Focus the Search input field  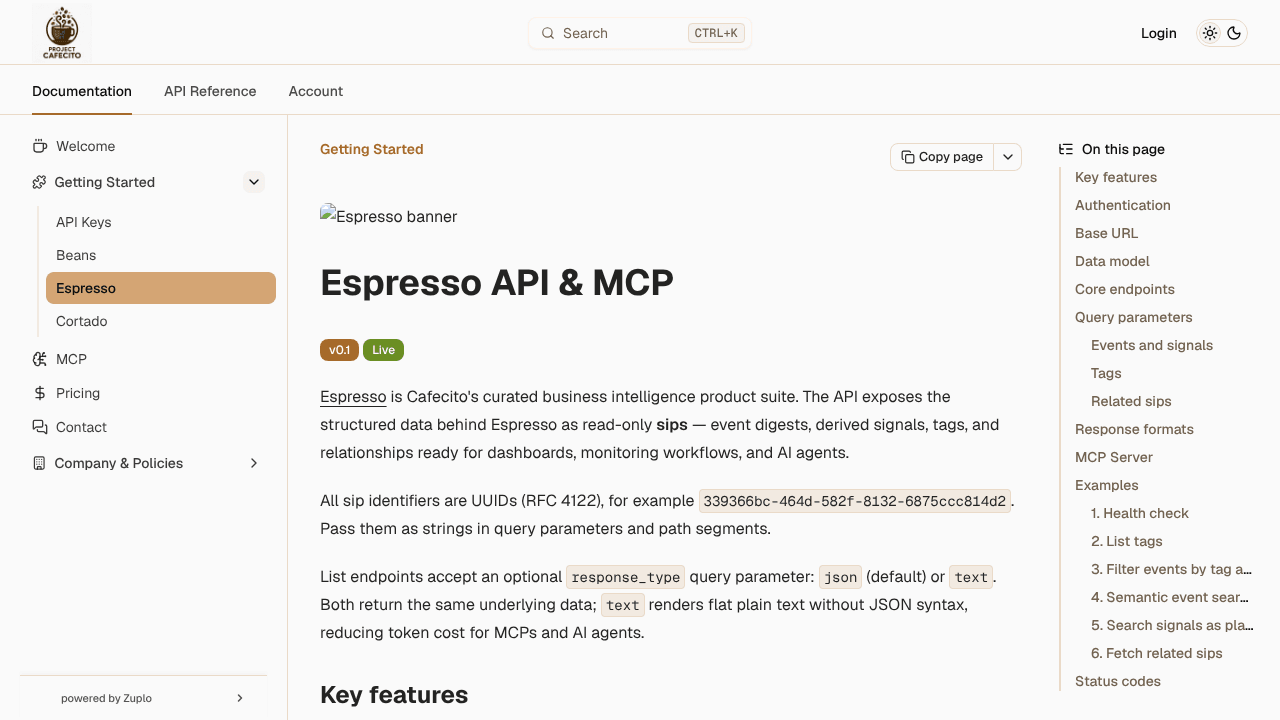[x=640, y=33]
